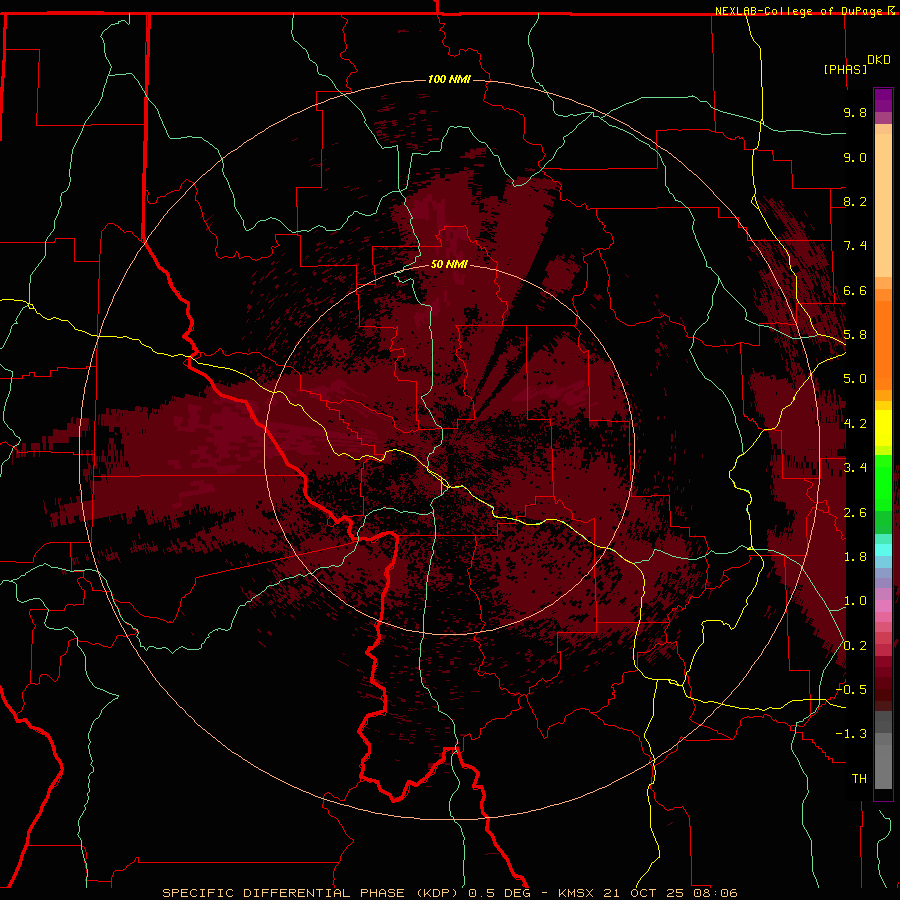
Task: Pick the yellow band of the color bar
Action: click(883, 428)
